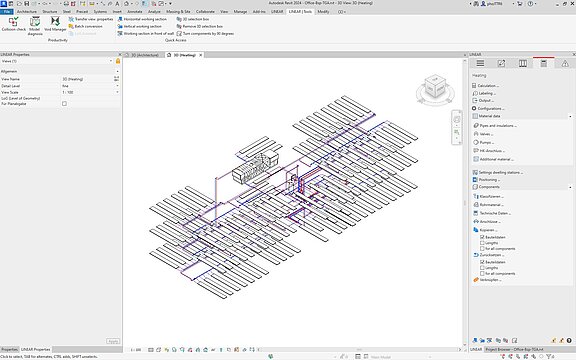Image resolution: width=576 pixels, height=360 pixels.
Task: Start Batch conversion
Action: click(x=85, y=26)
